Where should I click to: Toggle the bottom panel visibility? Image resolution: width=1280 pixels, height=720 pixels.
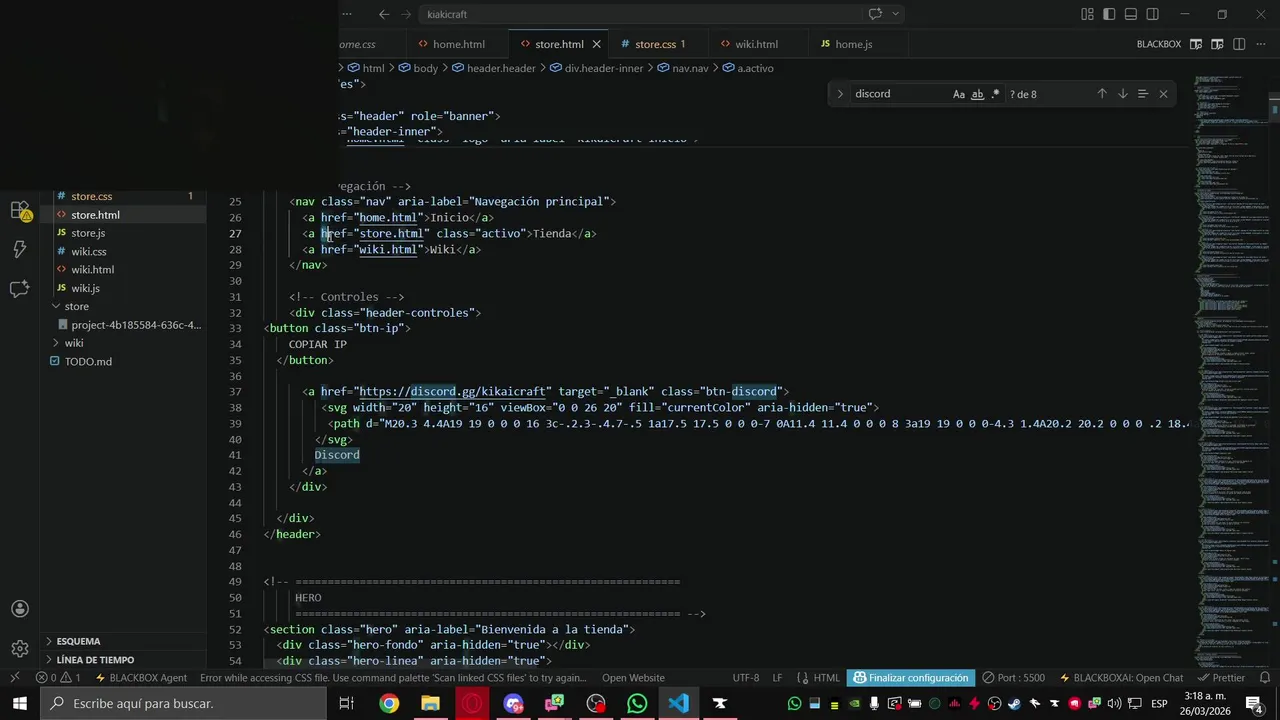1131,14
